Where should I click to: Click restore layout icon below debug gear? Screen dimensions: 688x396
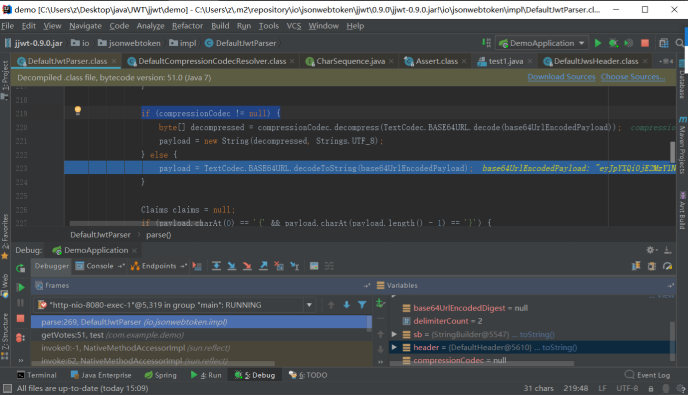[x=636, y=266]
